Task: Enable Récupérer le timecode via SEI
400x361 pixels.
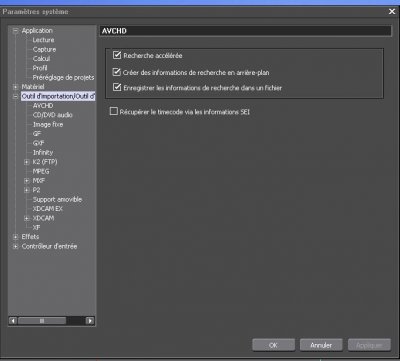Action: coord(114,111)
